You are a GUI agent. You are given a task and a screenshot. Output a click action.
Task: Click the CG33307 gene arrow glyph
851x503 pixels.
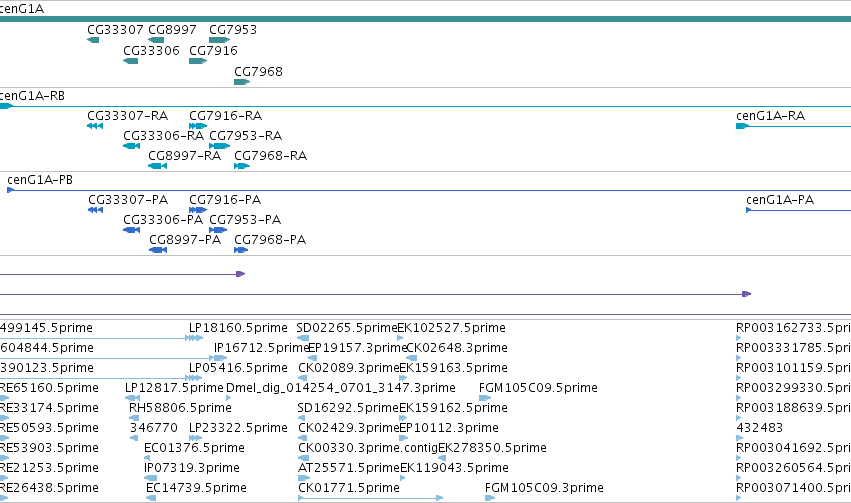coord(93,40)
